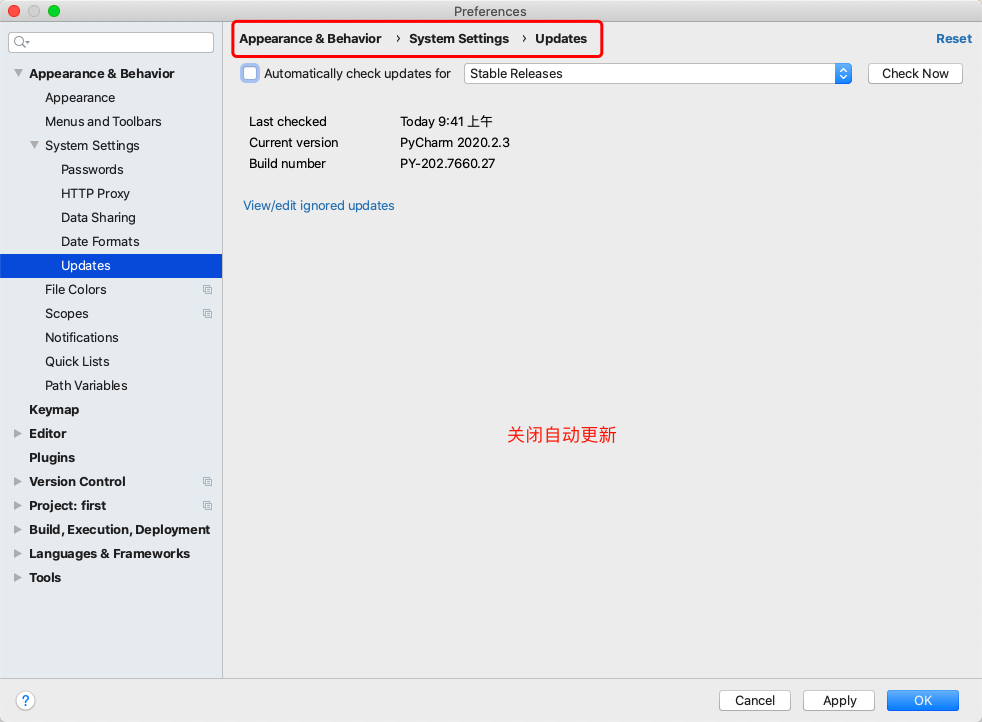Focus the preferences search field

click(111, 42)
